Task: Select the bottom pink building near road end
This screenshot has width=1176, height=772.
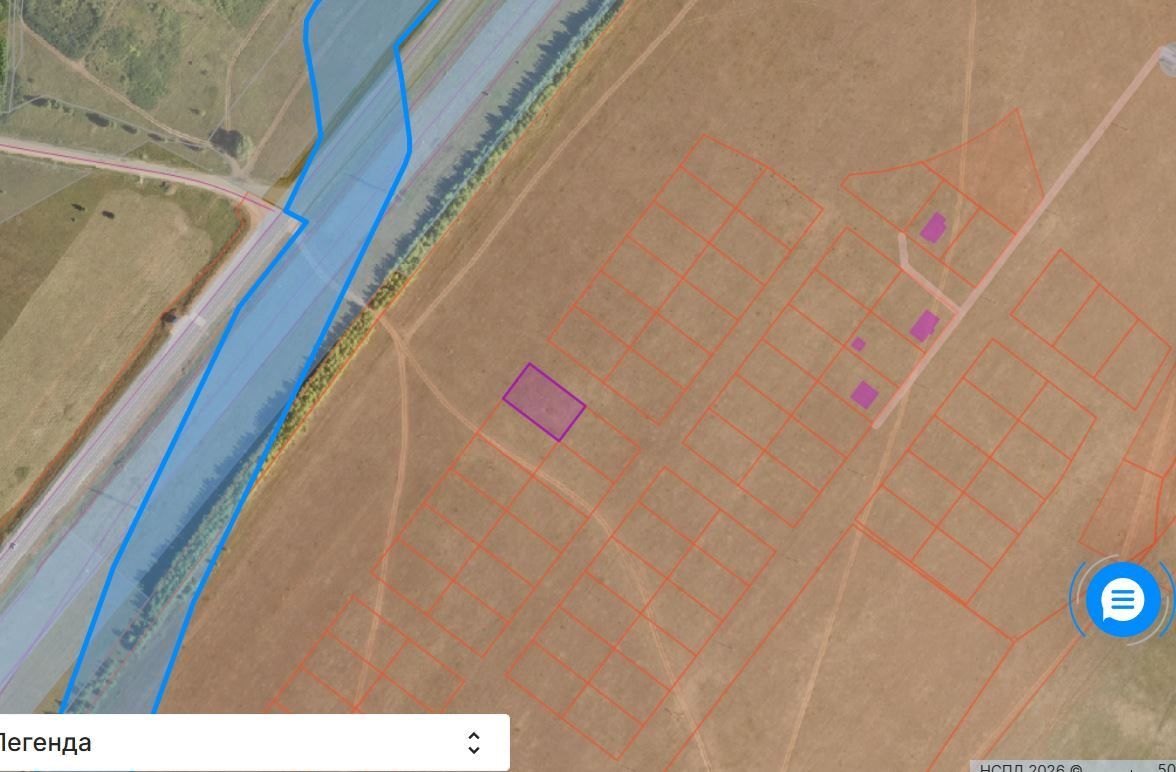Action: (x=864, y=395)
